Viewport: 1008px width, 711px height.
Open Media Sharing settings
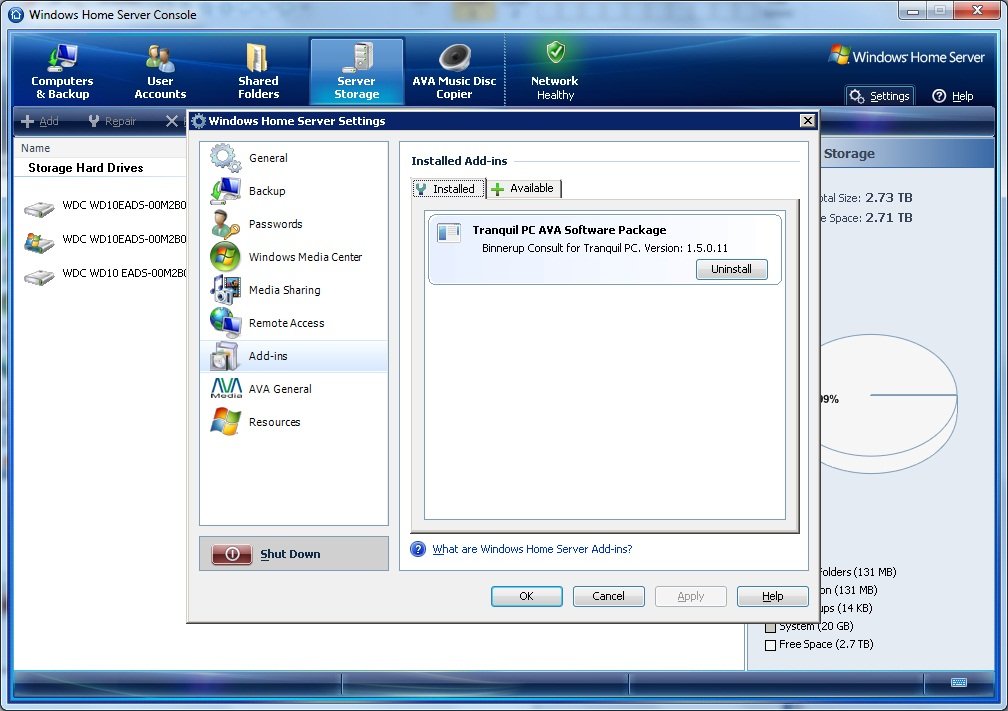(x=294, y=290)
